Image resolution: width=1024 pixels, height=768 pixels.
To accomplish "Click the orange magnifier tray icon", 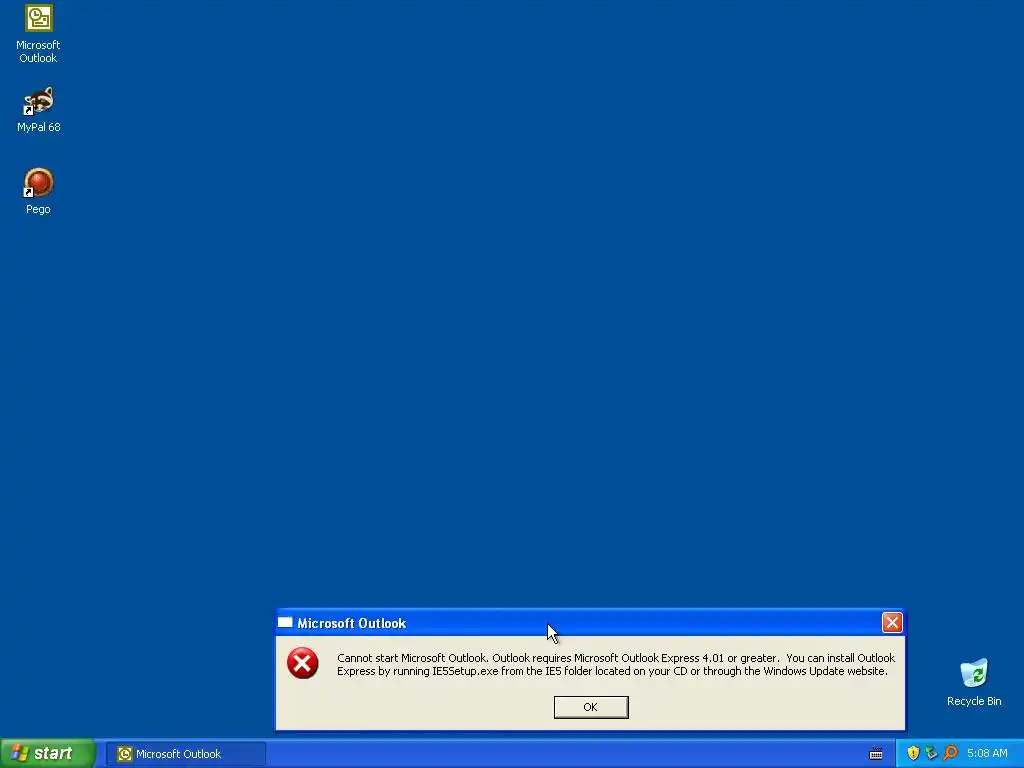I will click(x=950, y=753).
